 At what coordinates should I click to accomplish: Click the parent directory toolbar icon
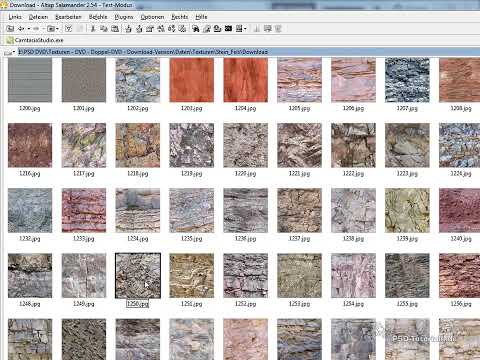10,29
